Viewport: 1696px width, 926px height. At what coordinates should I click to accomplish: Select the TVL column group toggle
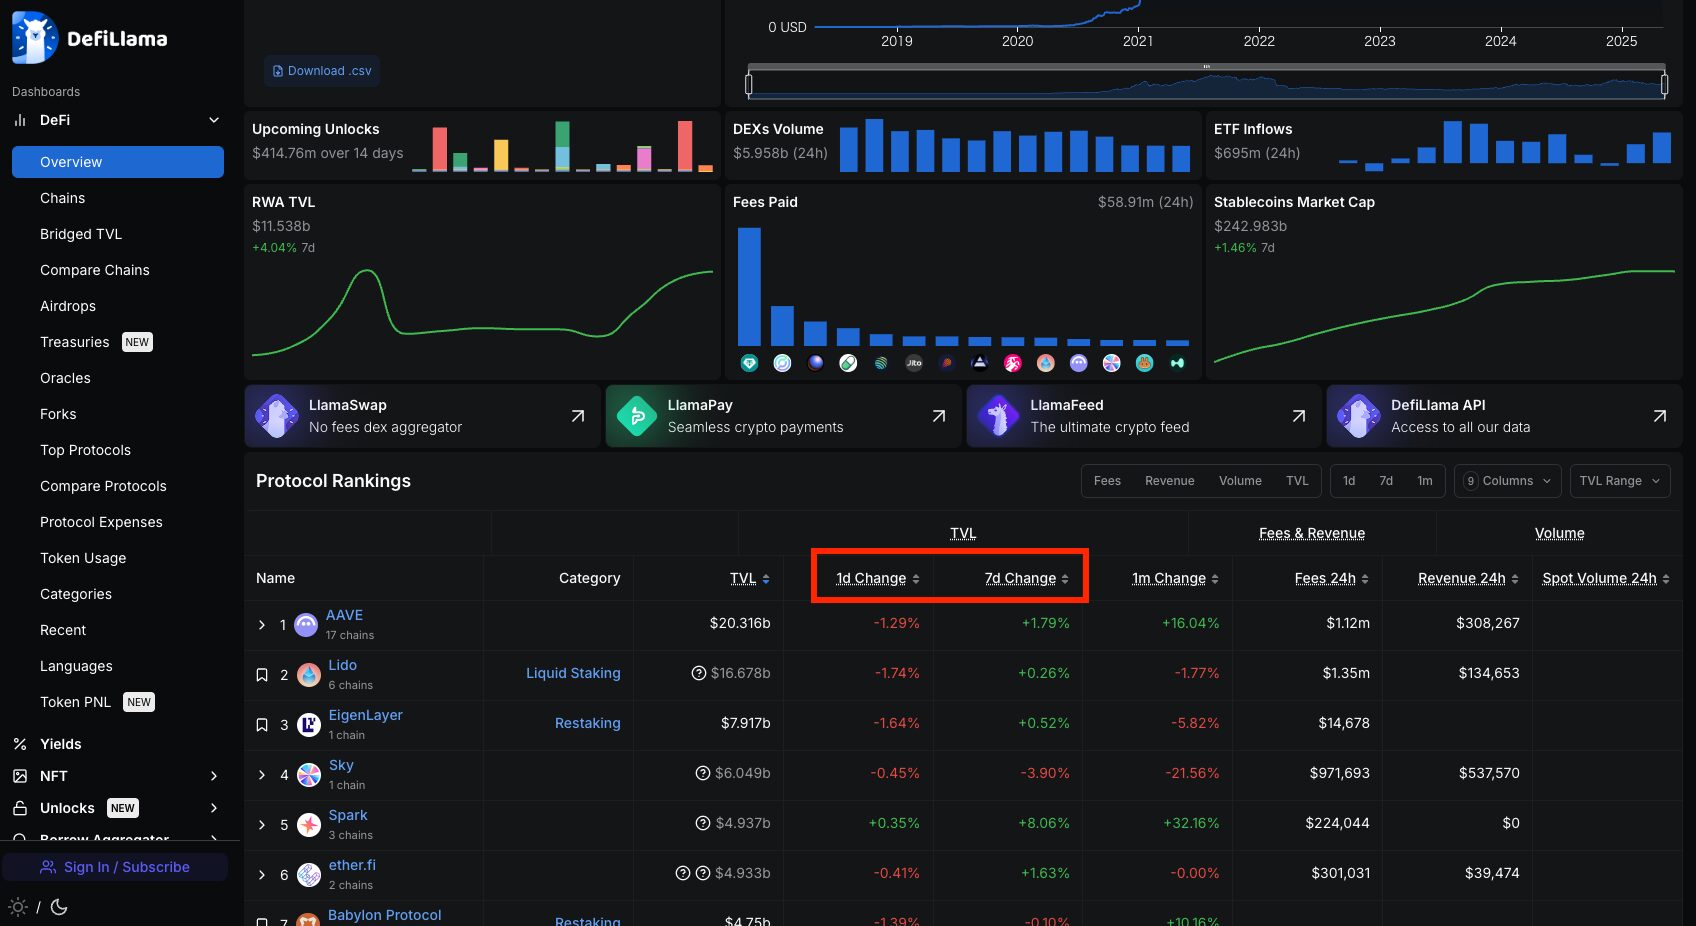[1297, 481]
